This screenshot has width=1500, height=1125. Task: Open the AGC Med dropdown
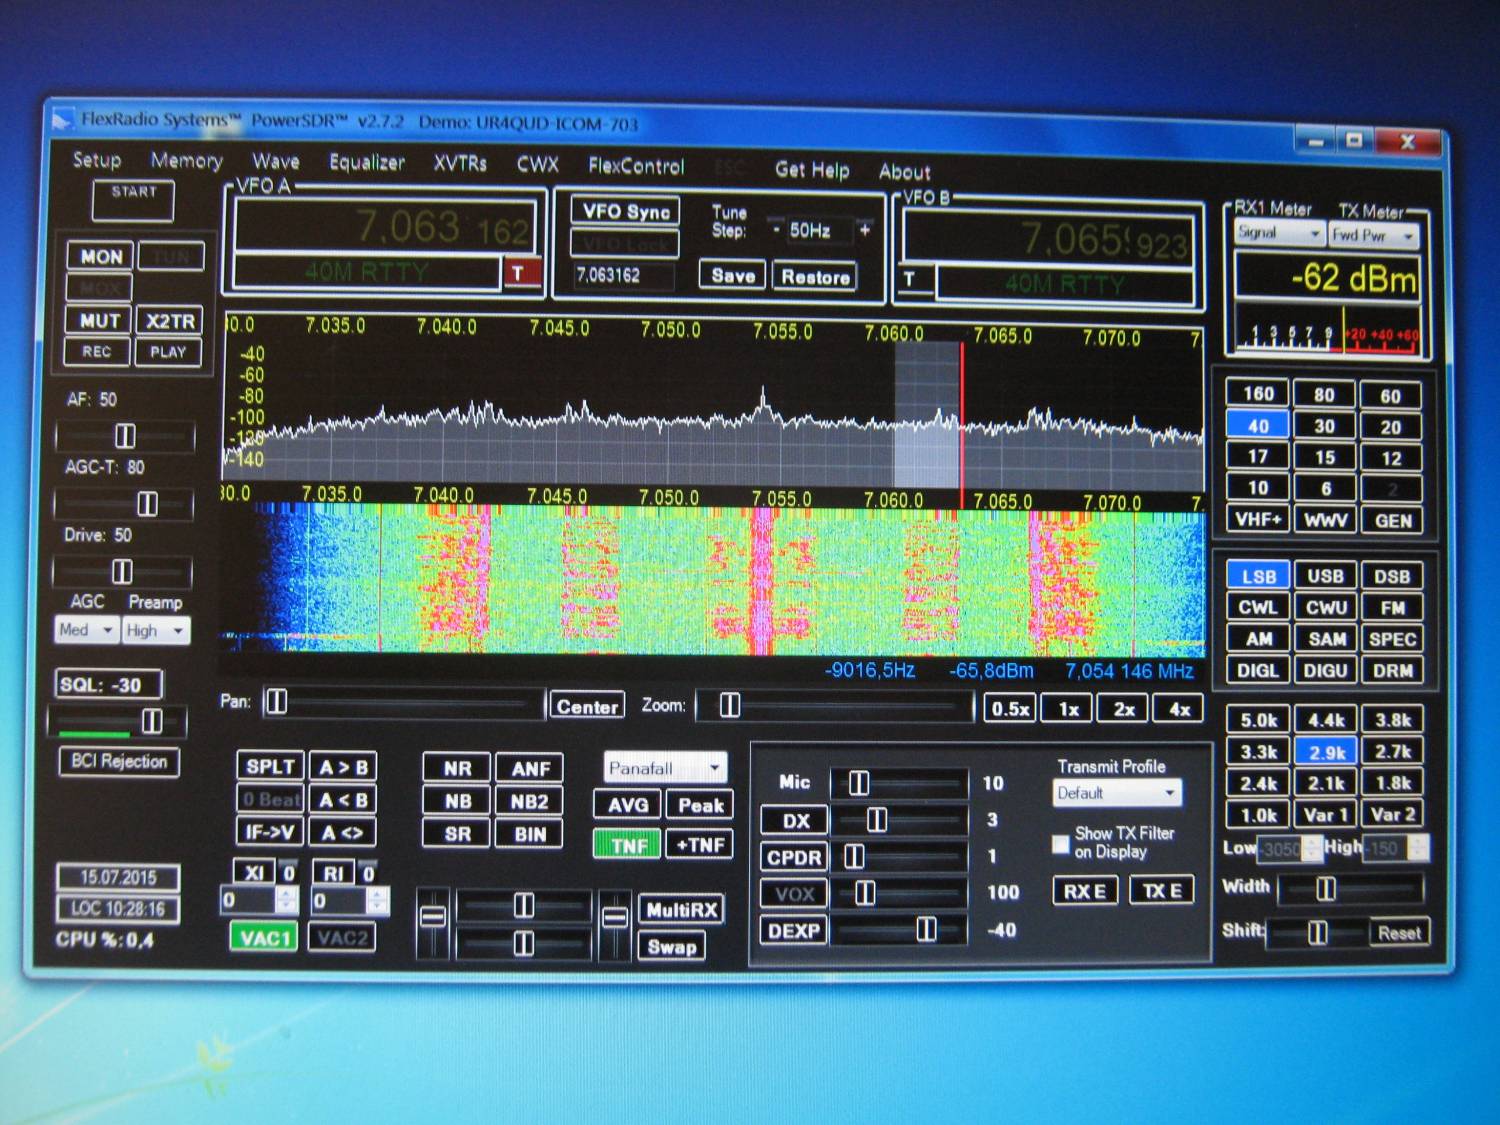pyautogui.click(x=86, y=630)
